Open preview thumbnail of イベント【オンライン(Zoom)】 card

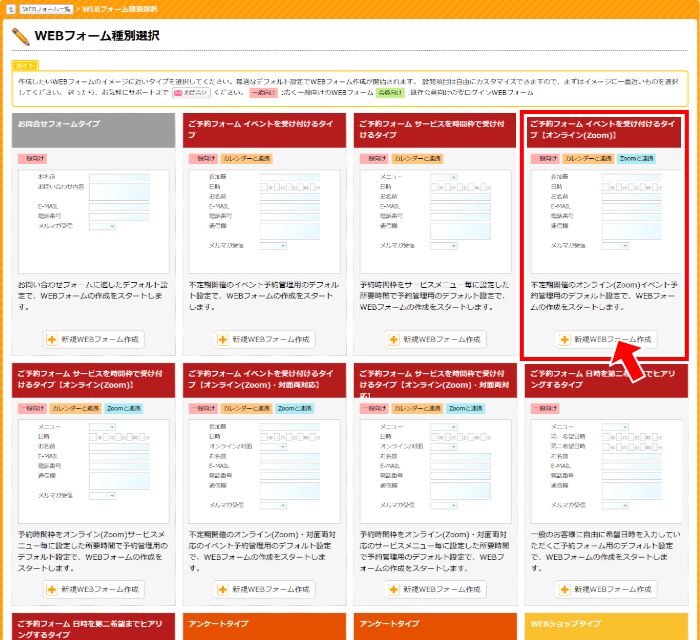tap(606, 221)
